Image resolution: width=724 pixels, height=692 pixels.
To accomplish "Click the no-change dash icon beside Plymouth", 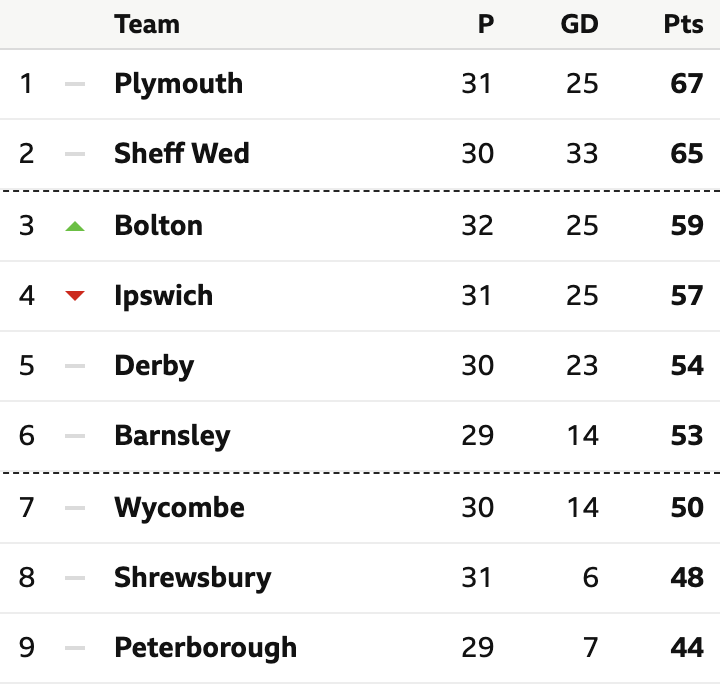I will coord(75,84).
